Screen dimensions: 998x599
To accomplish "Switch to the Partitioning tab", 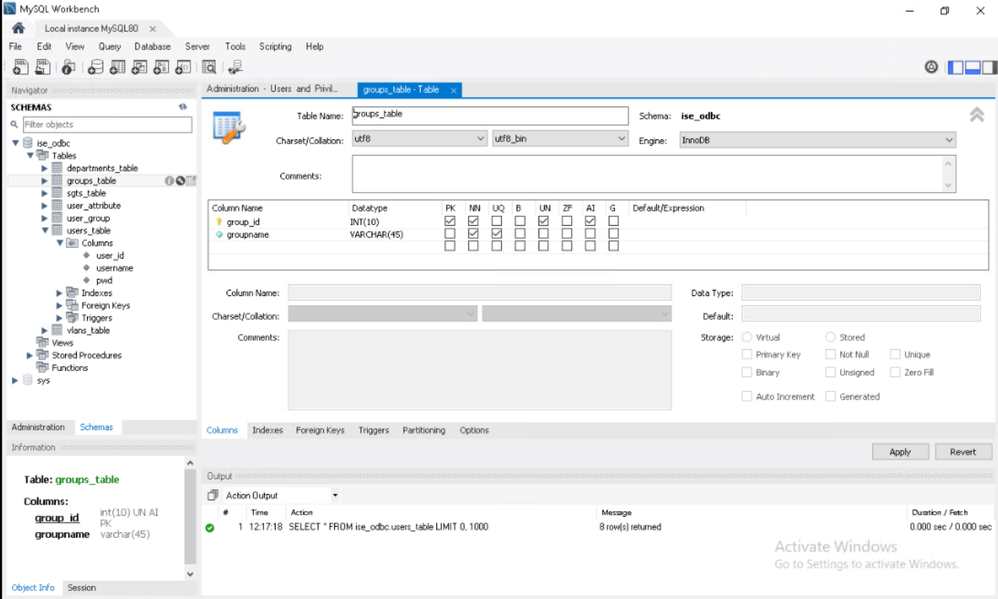I will coord(424,430).
